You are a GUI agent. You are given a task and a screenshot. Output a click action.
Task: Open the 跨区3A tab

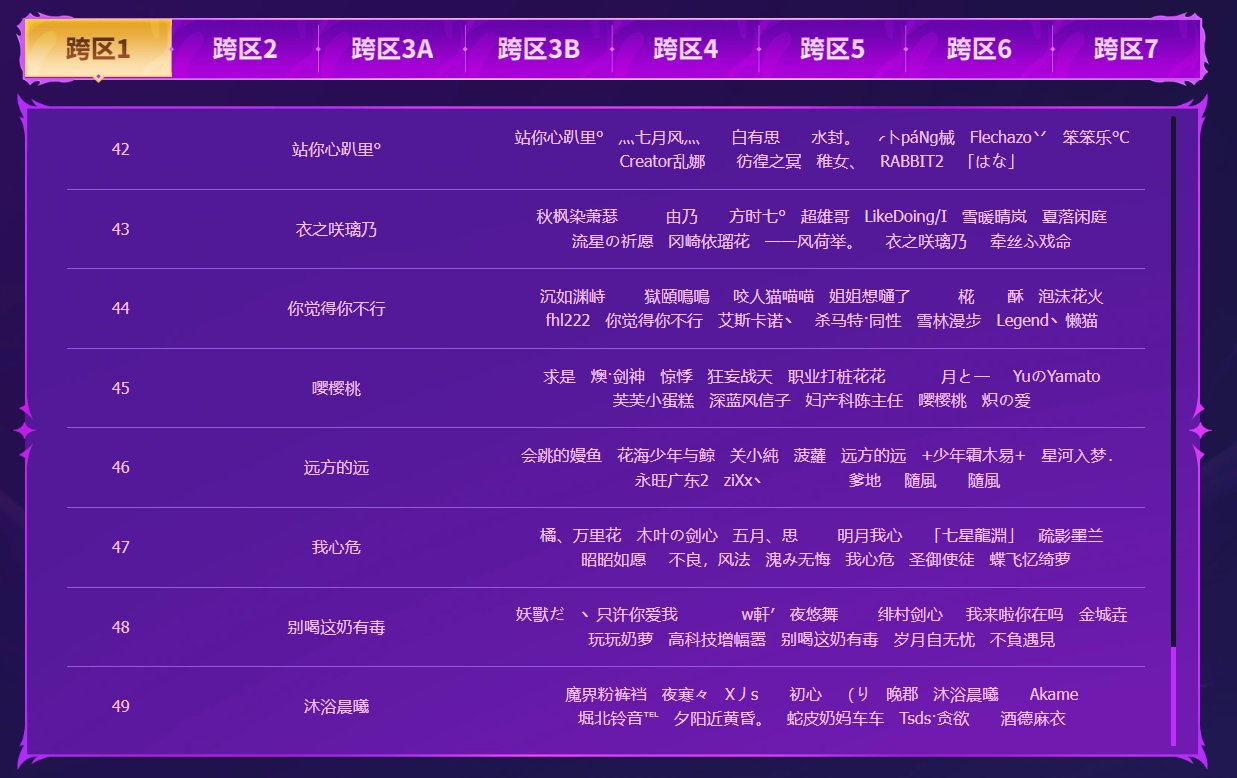(x=392, y=47)
